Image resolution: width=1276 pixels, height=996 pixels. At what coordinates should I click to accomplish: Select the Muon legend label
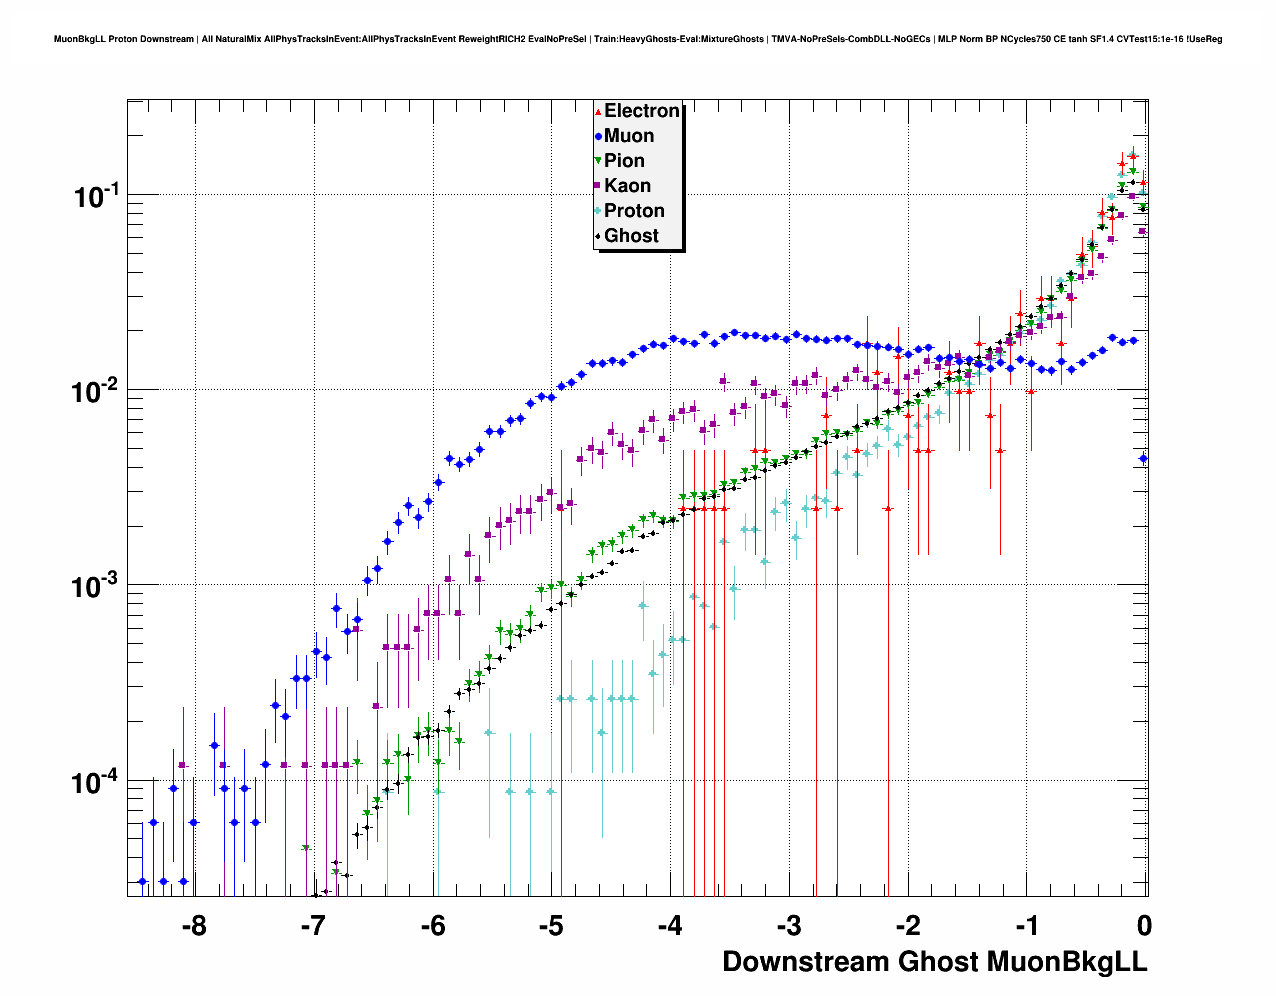click(629, 136)
